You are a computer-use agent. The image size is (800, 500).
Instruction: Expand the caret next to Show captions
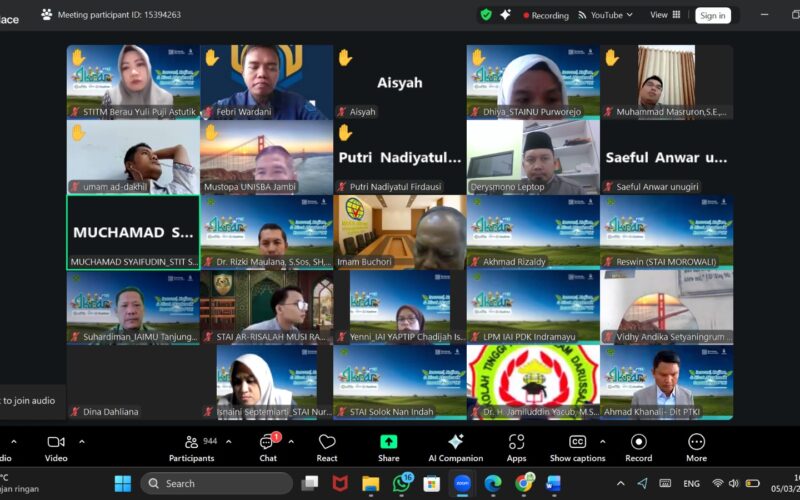[603, 441]
